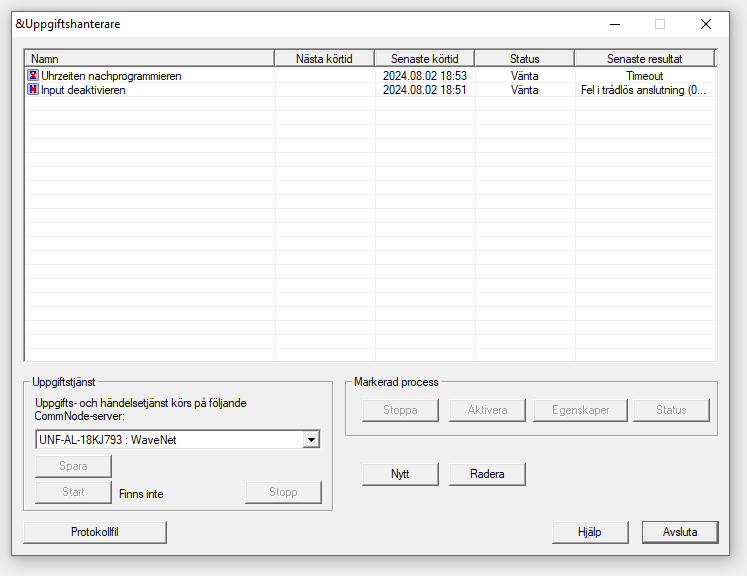
Task: Open the Protokollfil log file
Action: point(95,532)
